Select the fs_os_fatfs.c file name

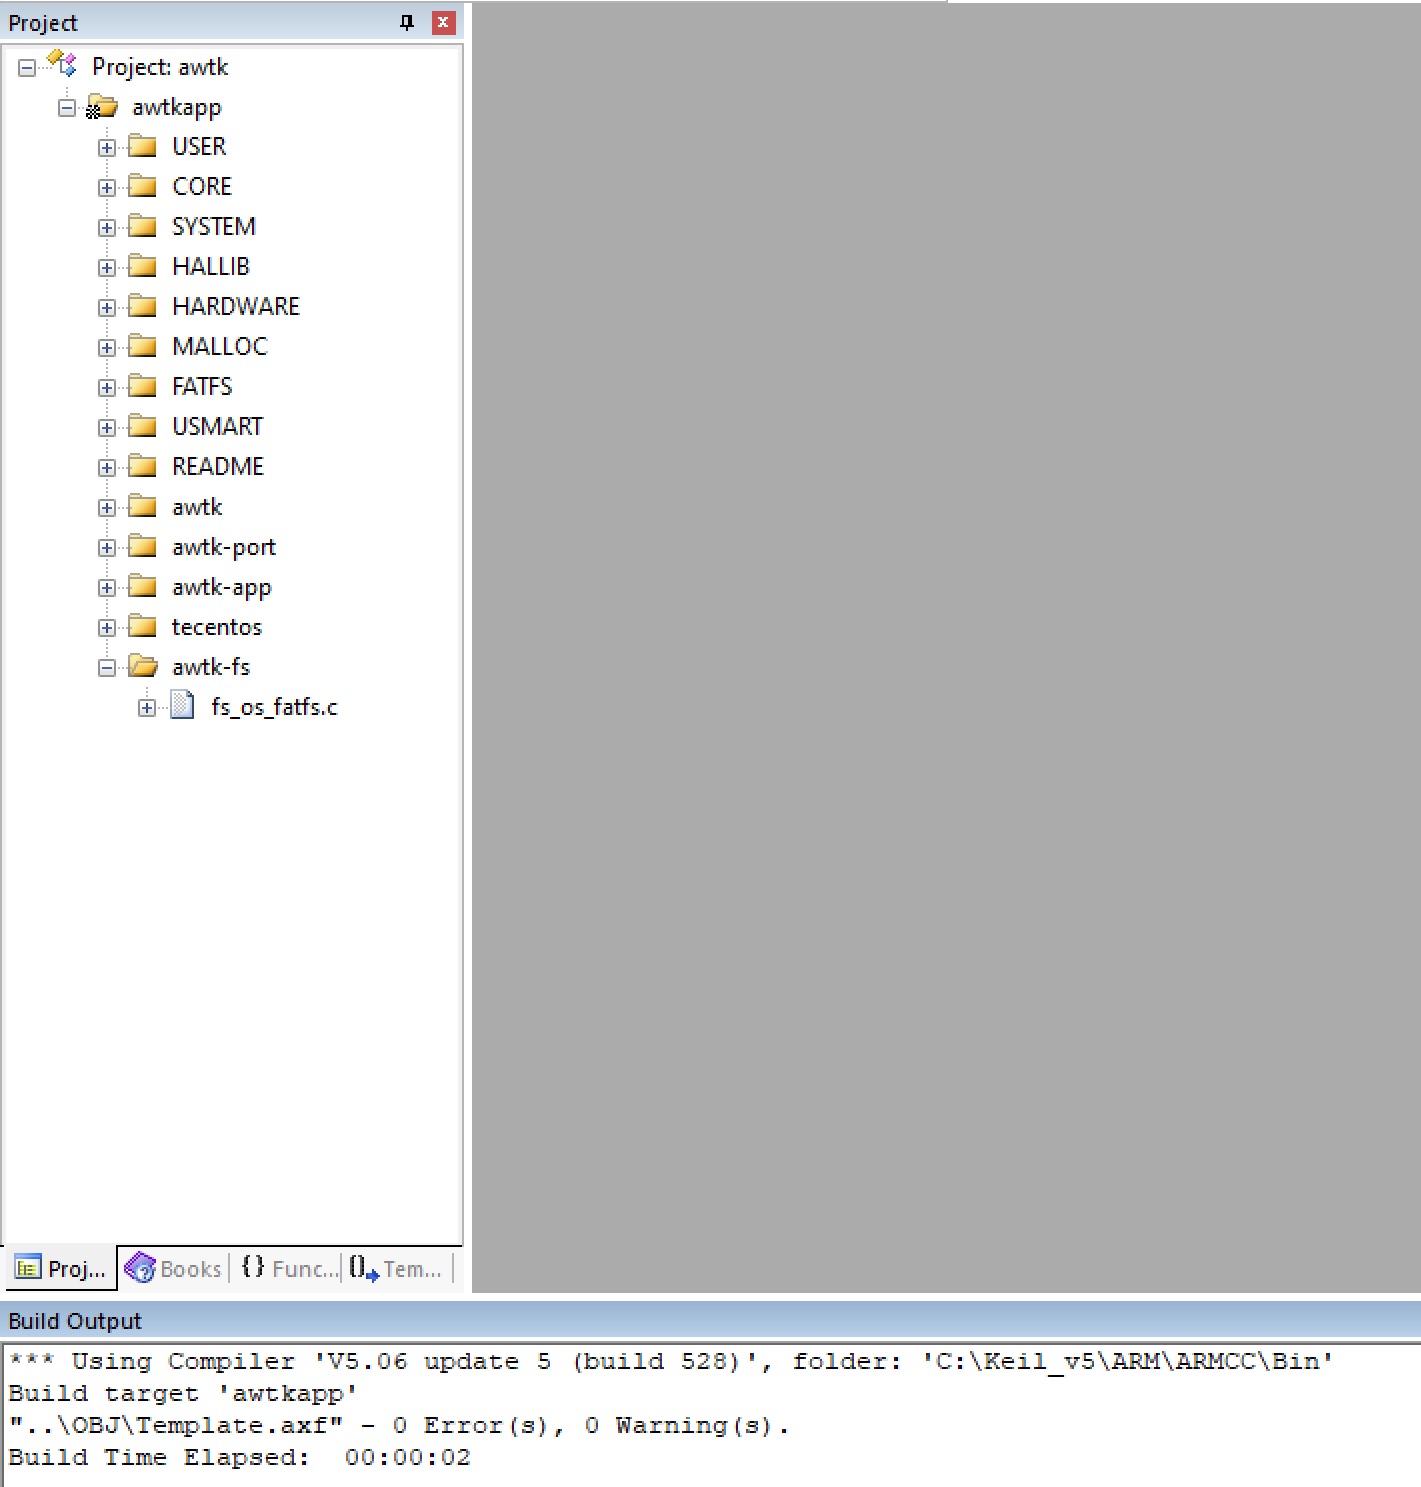[275, 707]
